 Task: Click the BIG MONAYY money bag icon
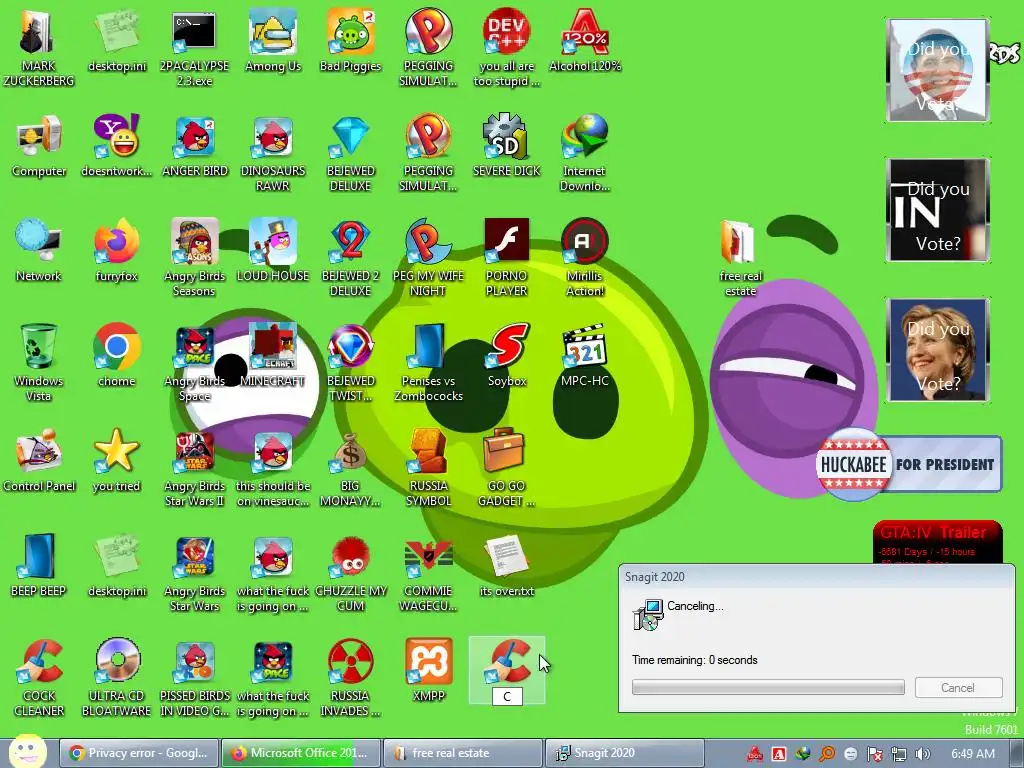350,468
